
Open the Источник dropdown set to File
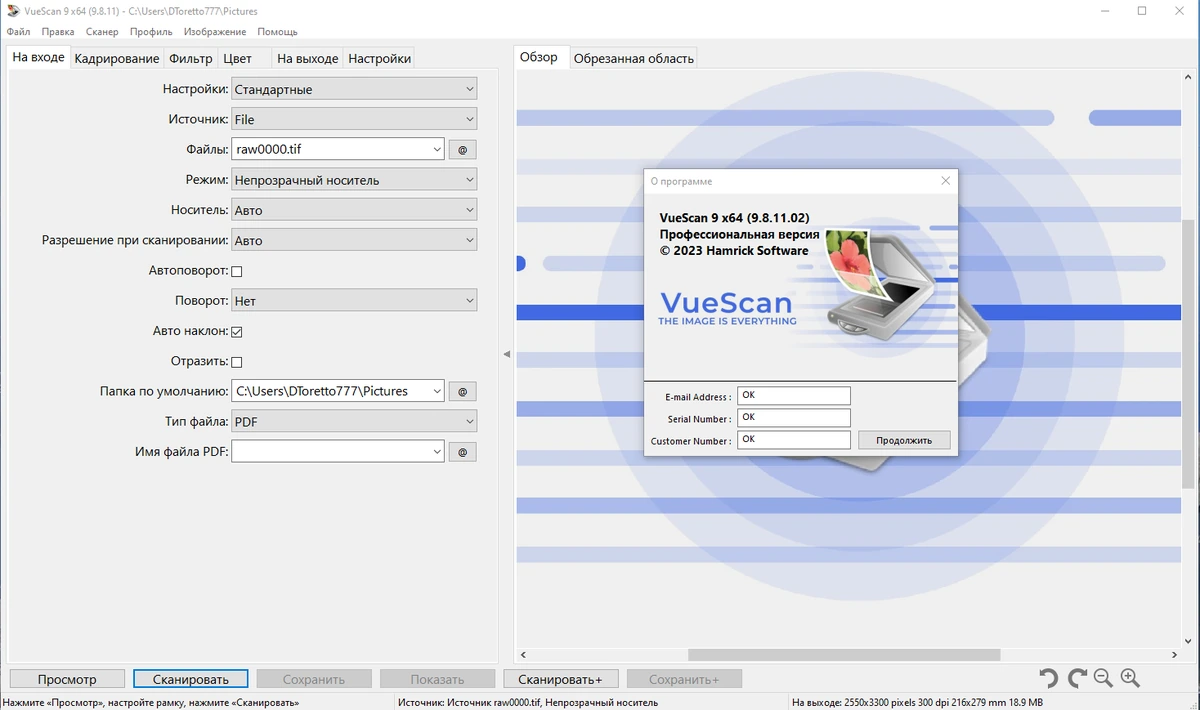pyautogui.click(x=354, y=119)
